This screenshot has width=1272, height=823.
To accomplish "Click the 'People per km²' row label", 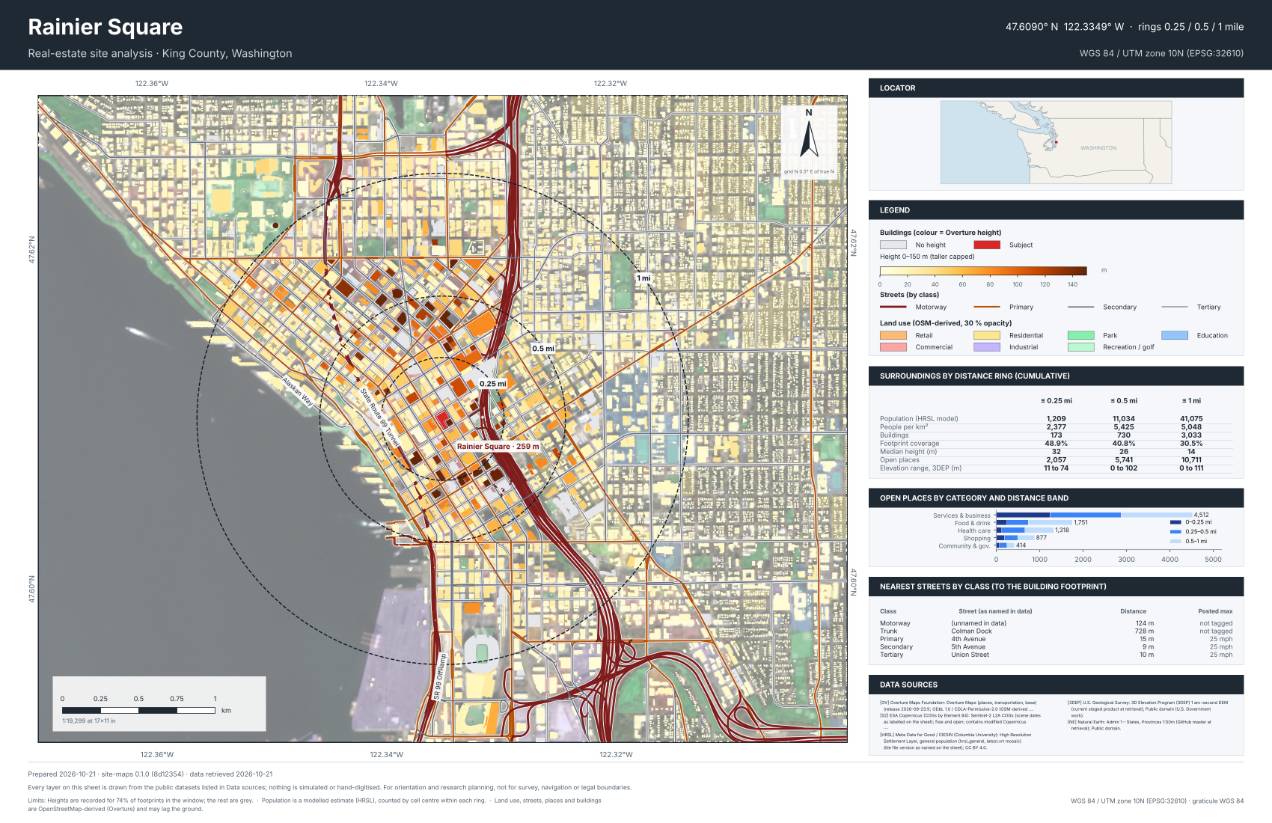I will (904, 427).
